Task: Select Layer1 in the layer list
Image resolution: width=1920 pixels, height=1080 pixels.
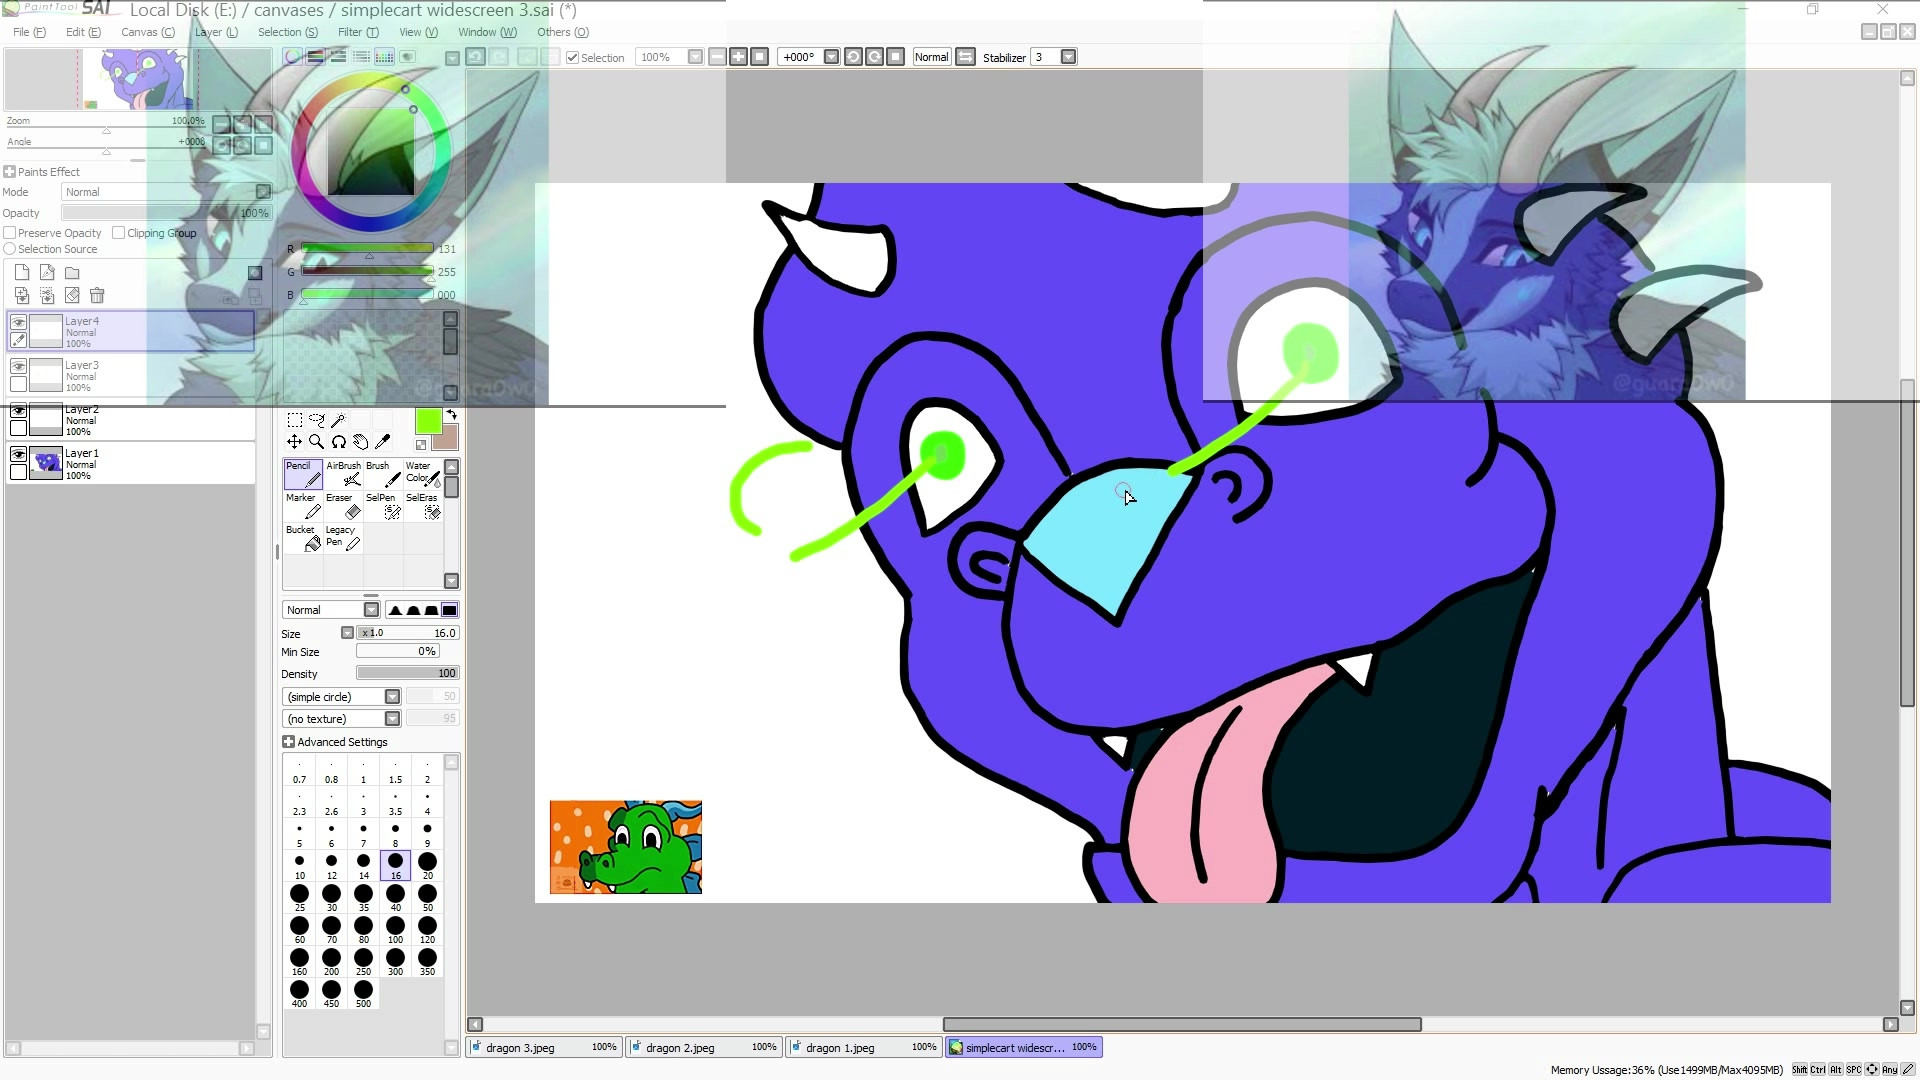Action: click(131, 463)
